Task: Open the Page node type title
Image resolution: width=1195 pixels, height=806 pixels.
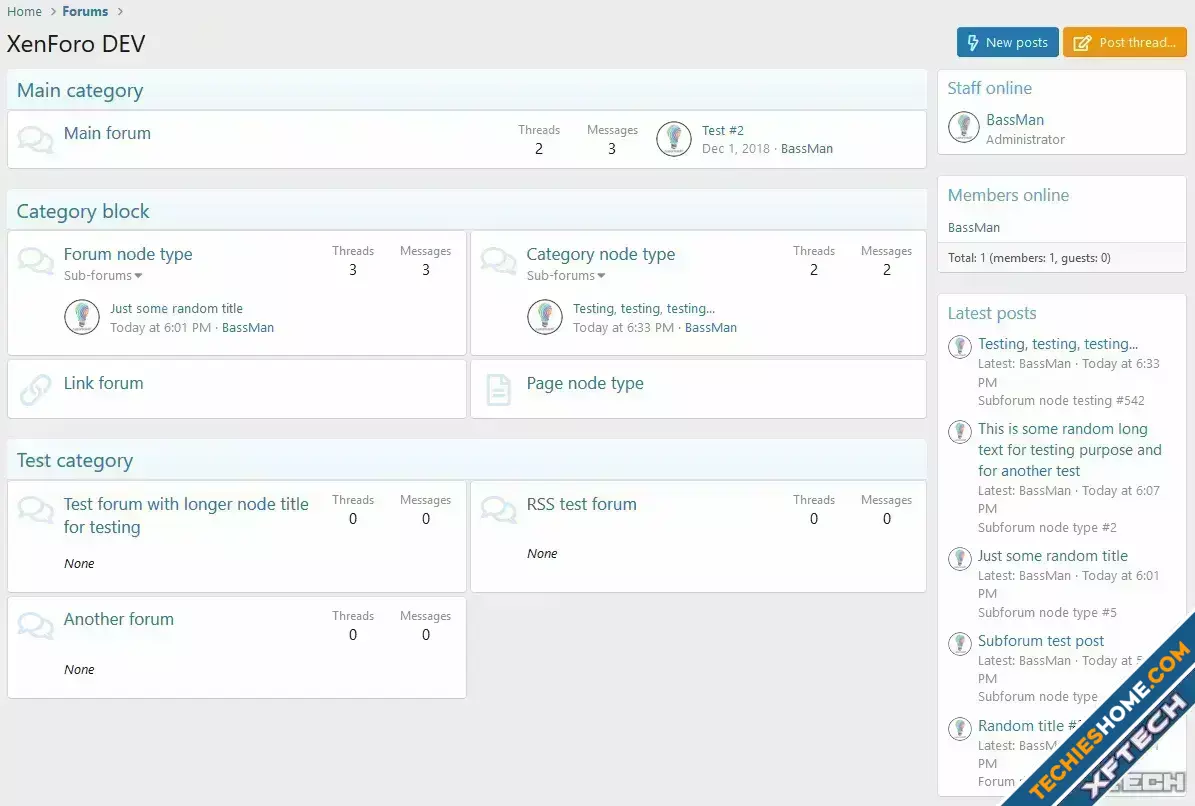Action: point(585,382)
